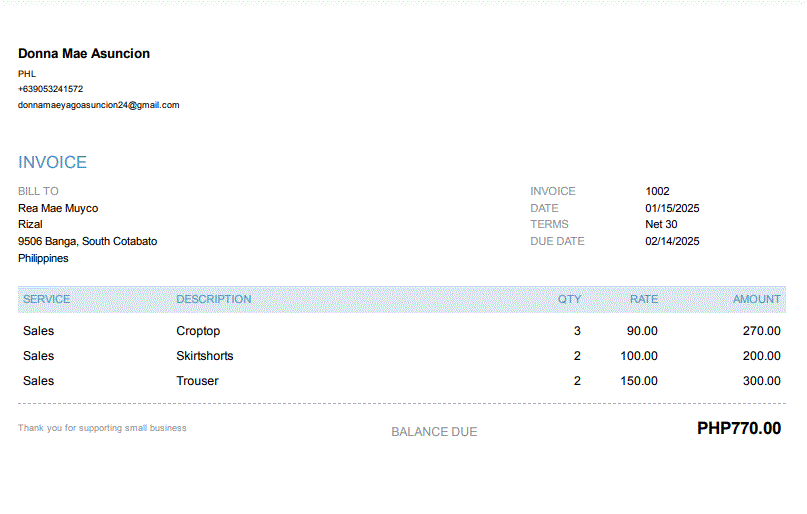The width and height of the screenshot is (807, 514).
Task: Click the Net 30 terms value
Action: point(661,224)
